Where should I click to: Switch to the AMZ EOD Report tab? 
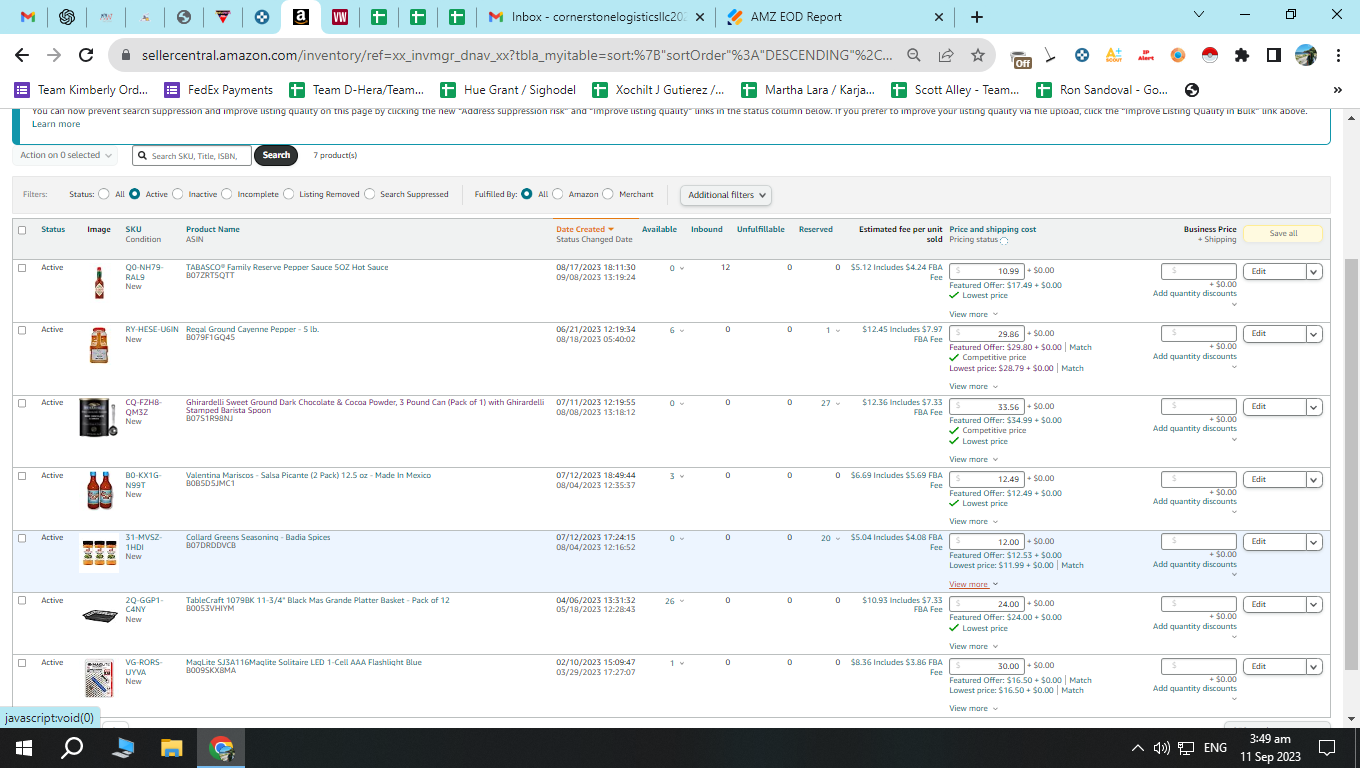click(x=834, y=17)
